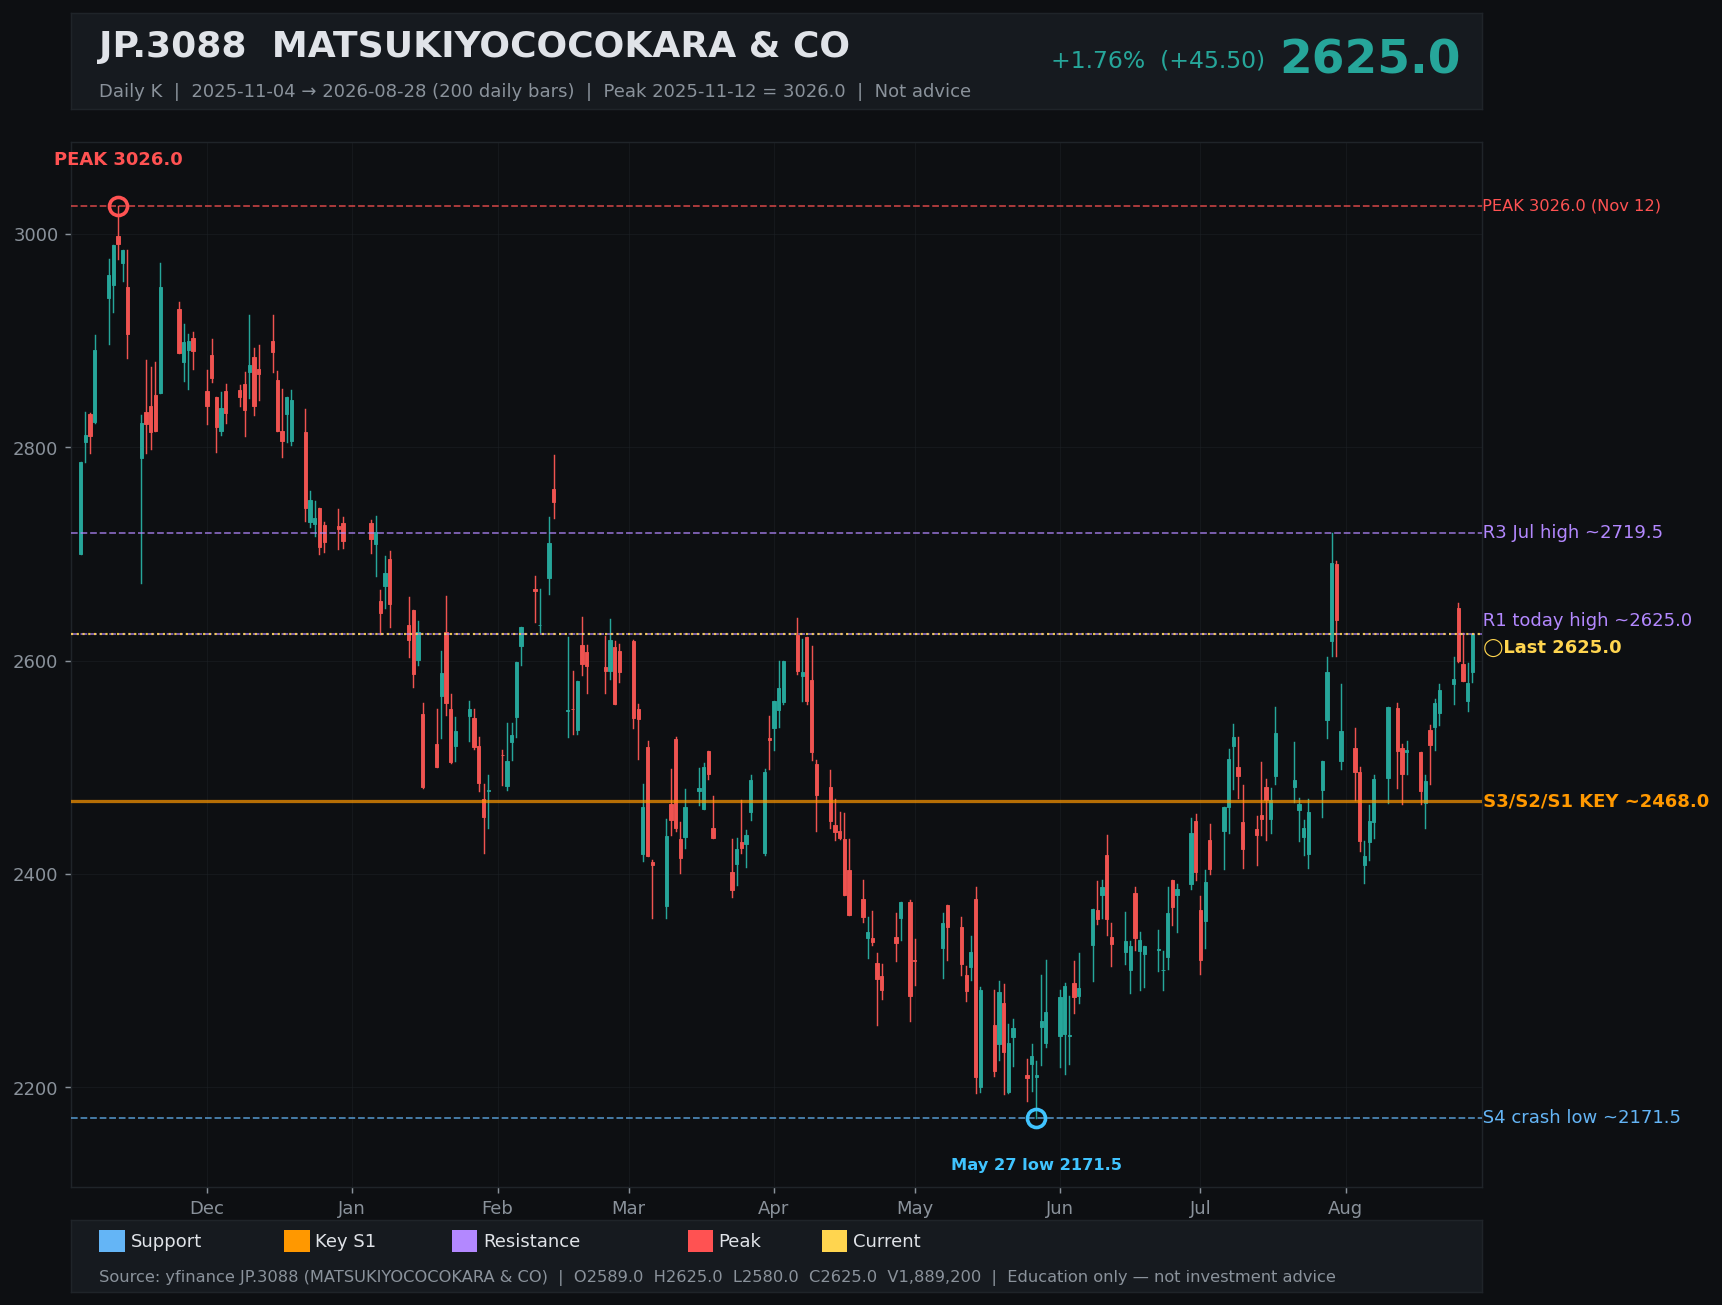1722x1305 pixels.
Task: Click the "R1 today high ~2625.0" label
Action: click(1587, 620)
